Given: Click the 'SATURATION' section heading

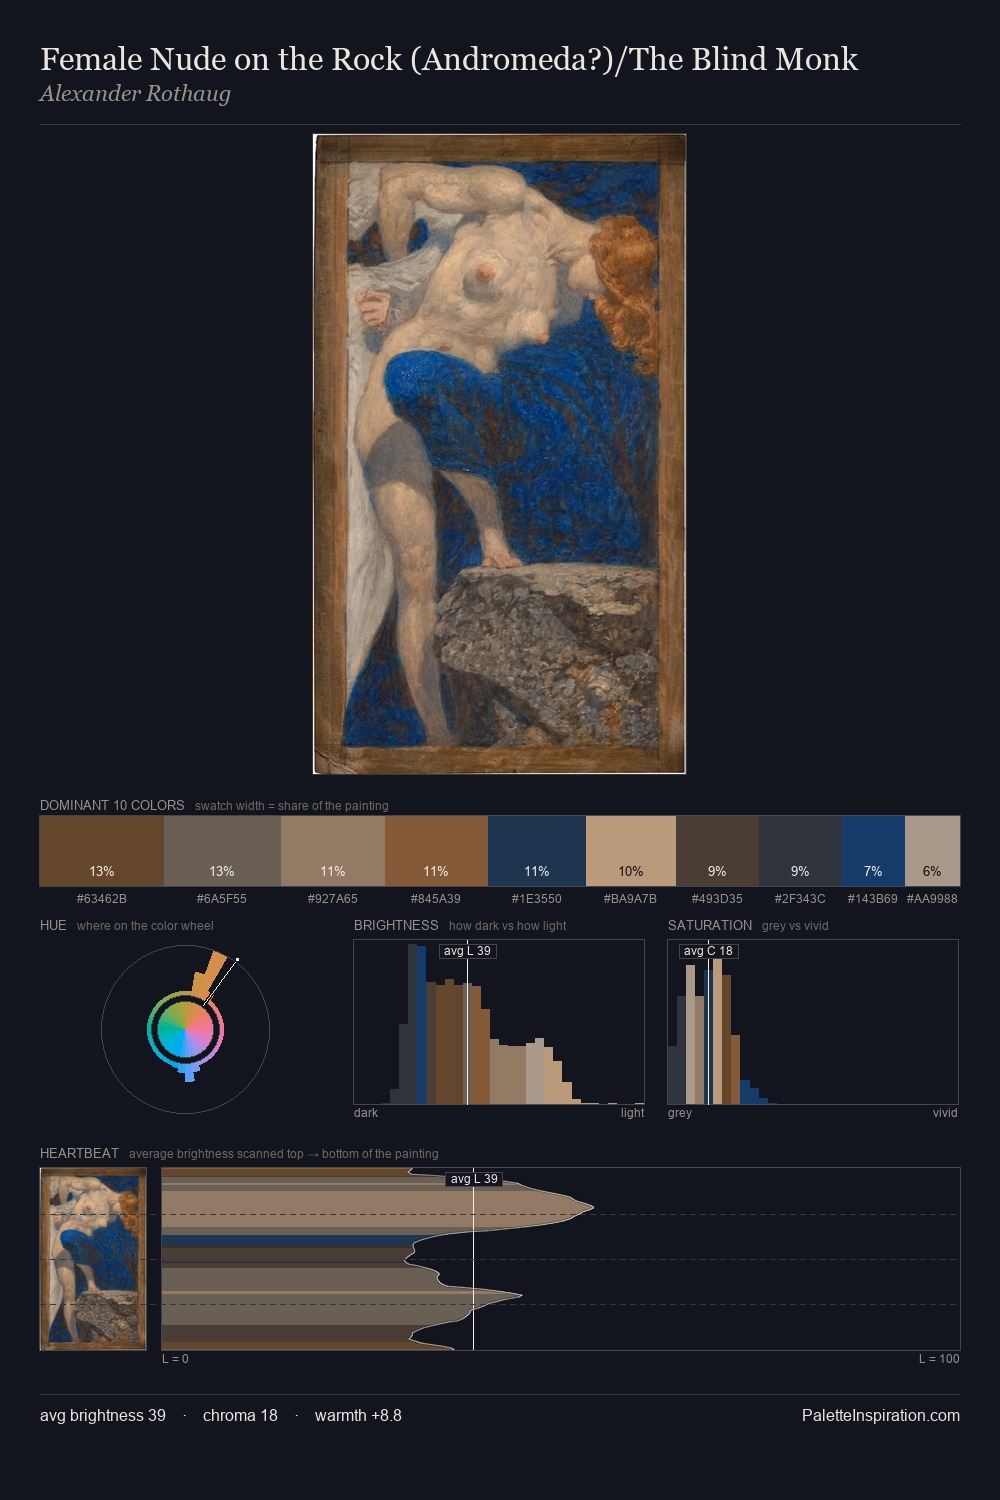Looking at the screenshot, I should tap(710, 925).
